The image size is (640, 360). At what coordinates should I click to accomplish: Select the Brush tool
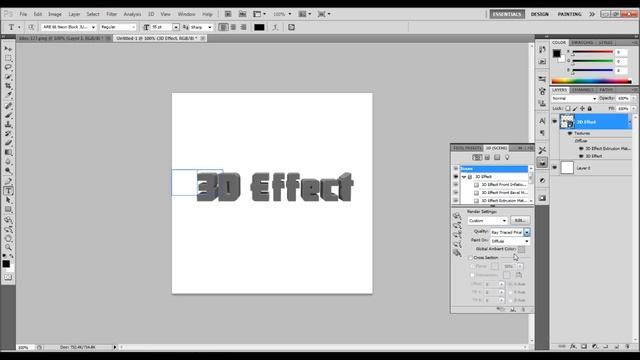8,116
